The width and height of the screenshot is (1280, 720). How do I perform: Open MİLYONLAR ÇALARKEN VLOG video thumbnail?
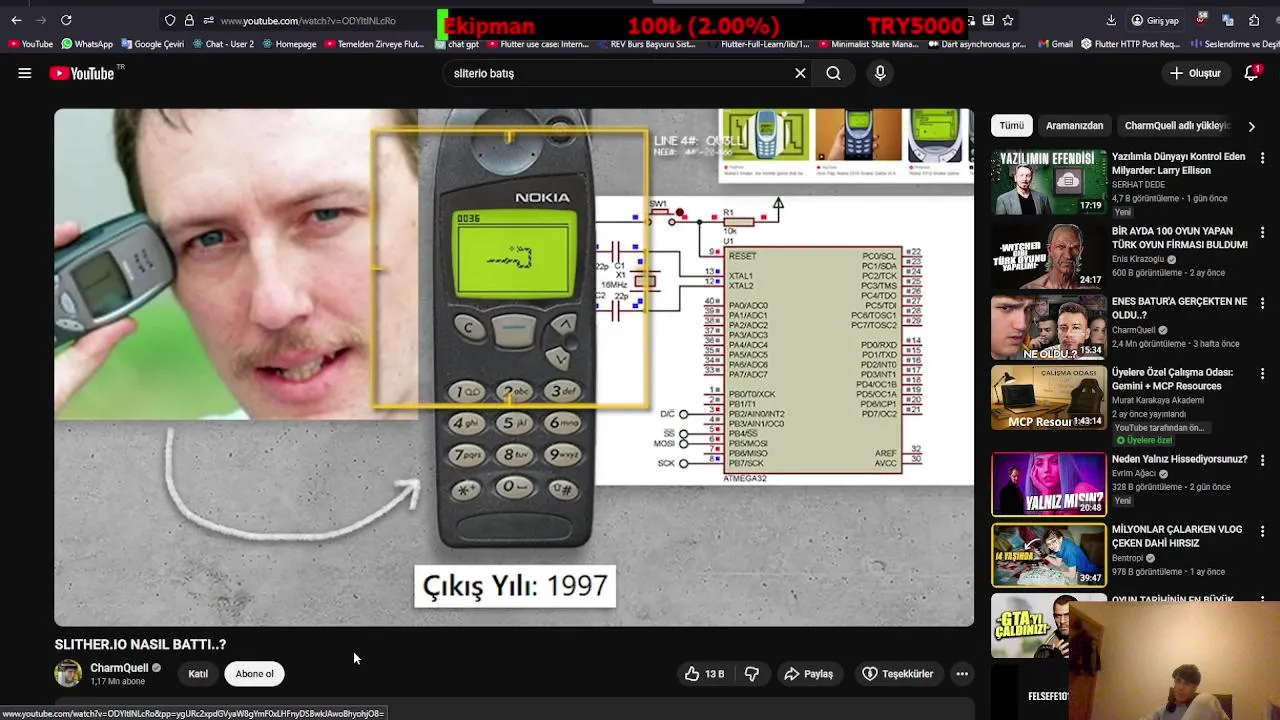[1049, 555]
